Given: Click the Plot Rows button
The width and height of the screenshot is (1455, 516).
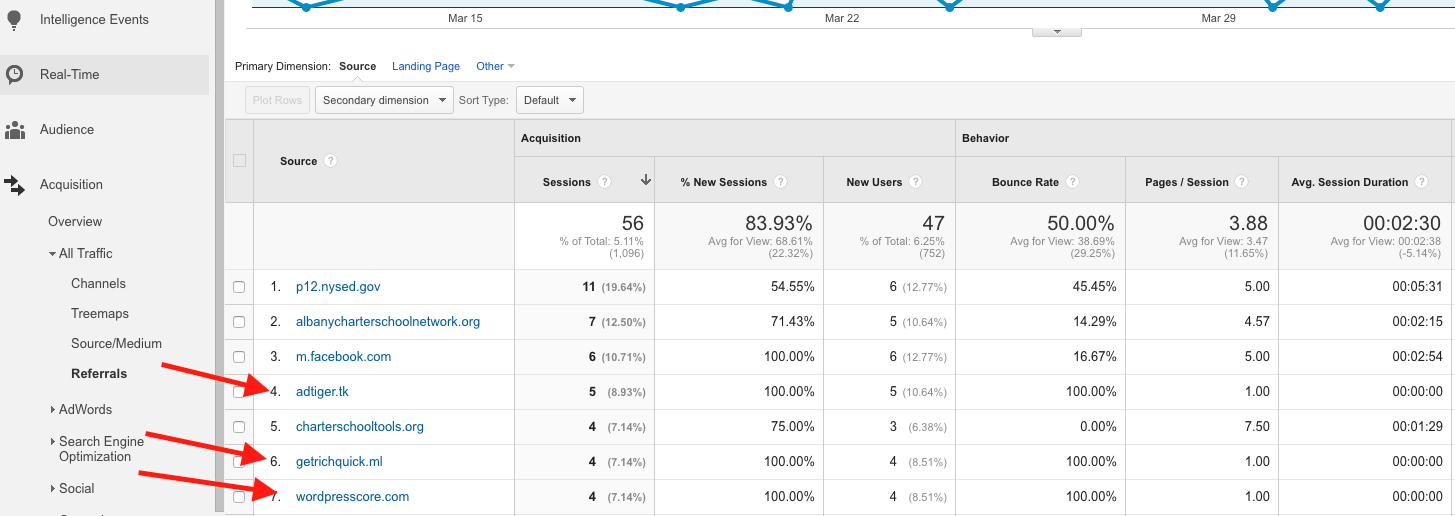Looking at the screenshot, I should [277, 100].
